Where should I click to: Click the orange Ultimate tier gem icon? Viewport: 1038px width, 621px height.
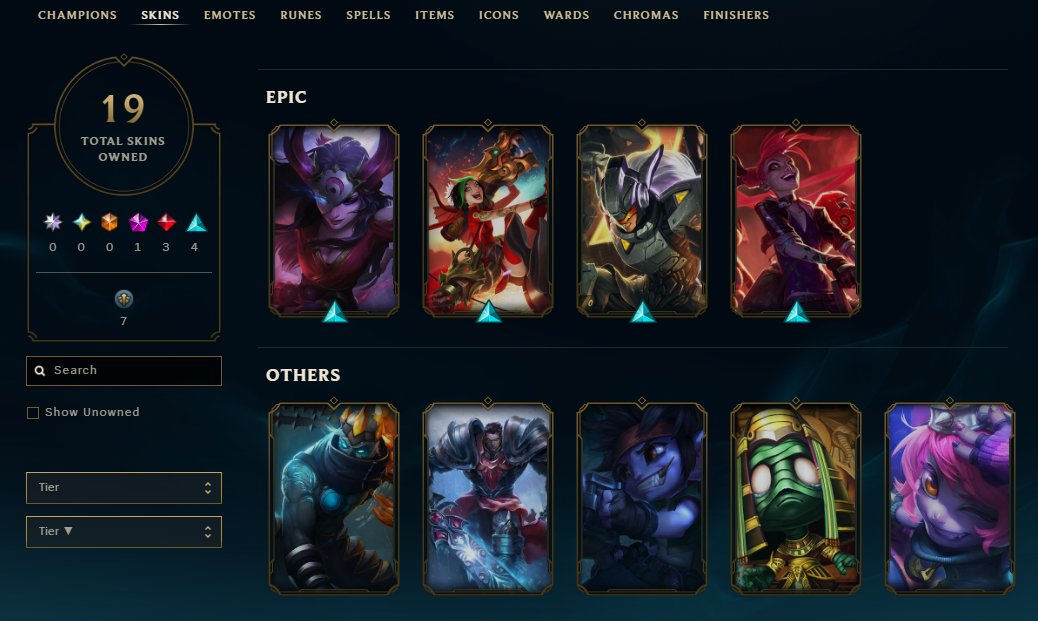(109, 222)
